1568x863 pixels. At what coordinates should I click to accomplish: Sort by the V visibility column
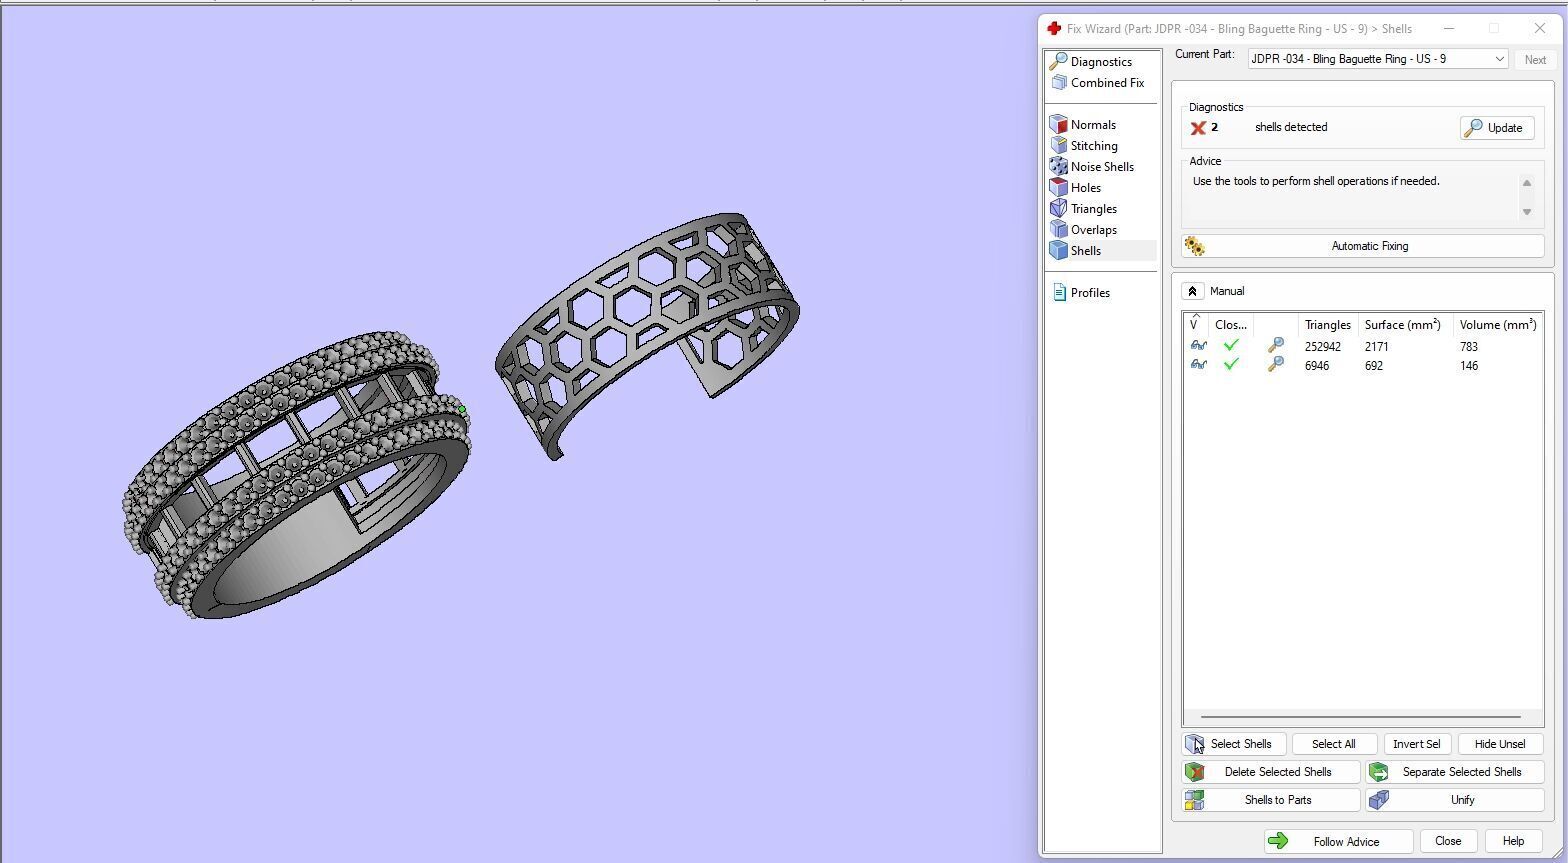tap(1195, 325)
